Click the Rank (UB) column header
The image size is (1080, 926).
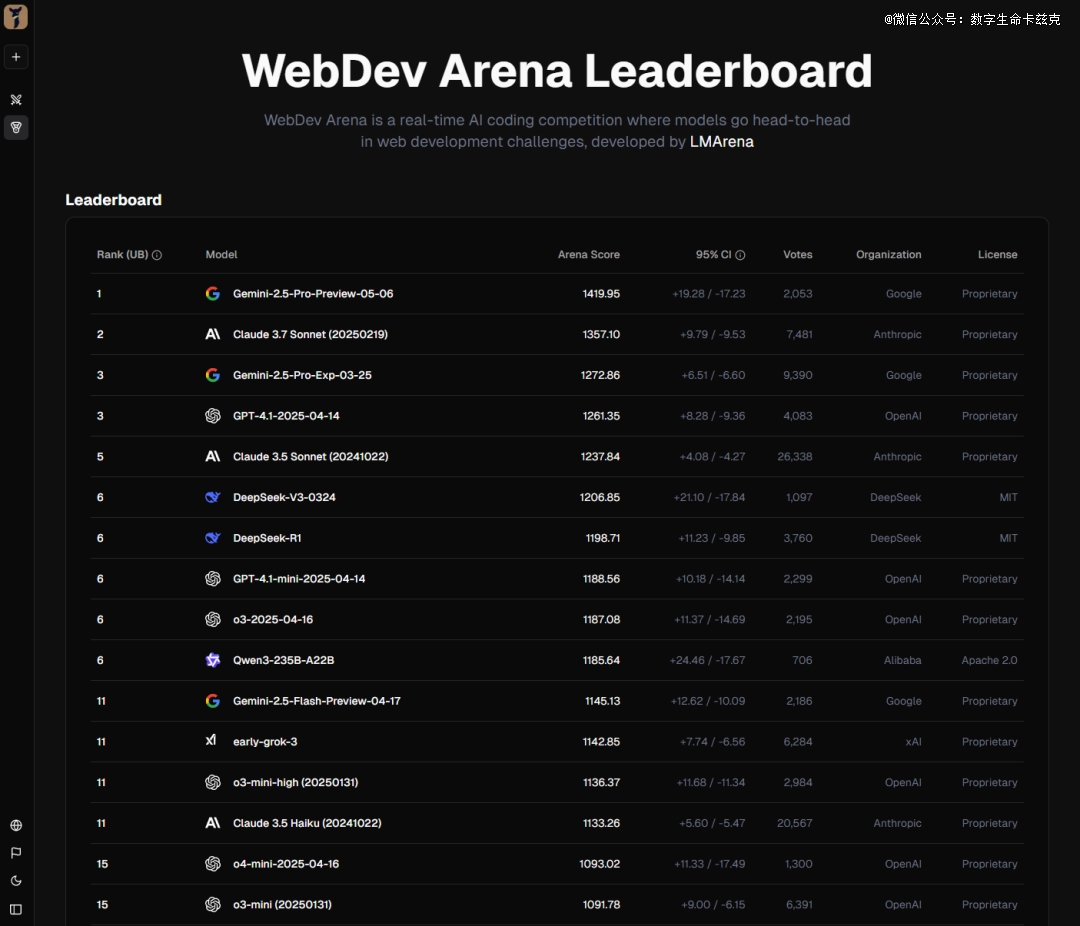tap(123, 254)
